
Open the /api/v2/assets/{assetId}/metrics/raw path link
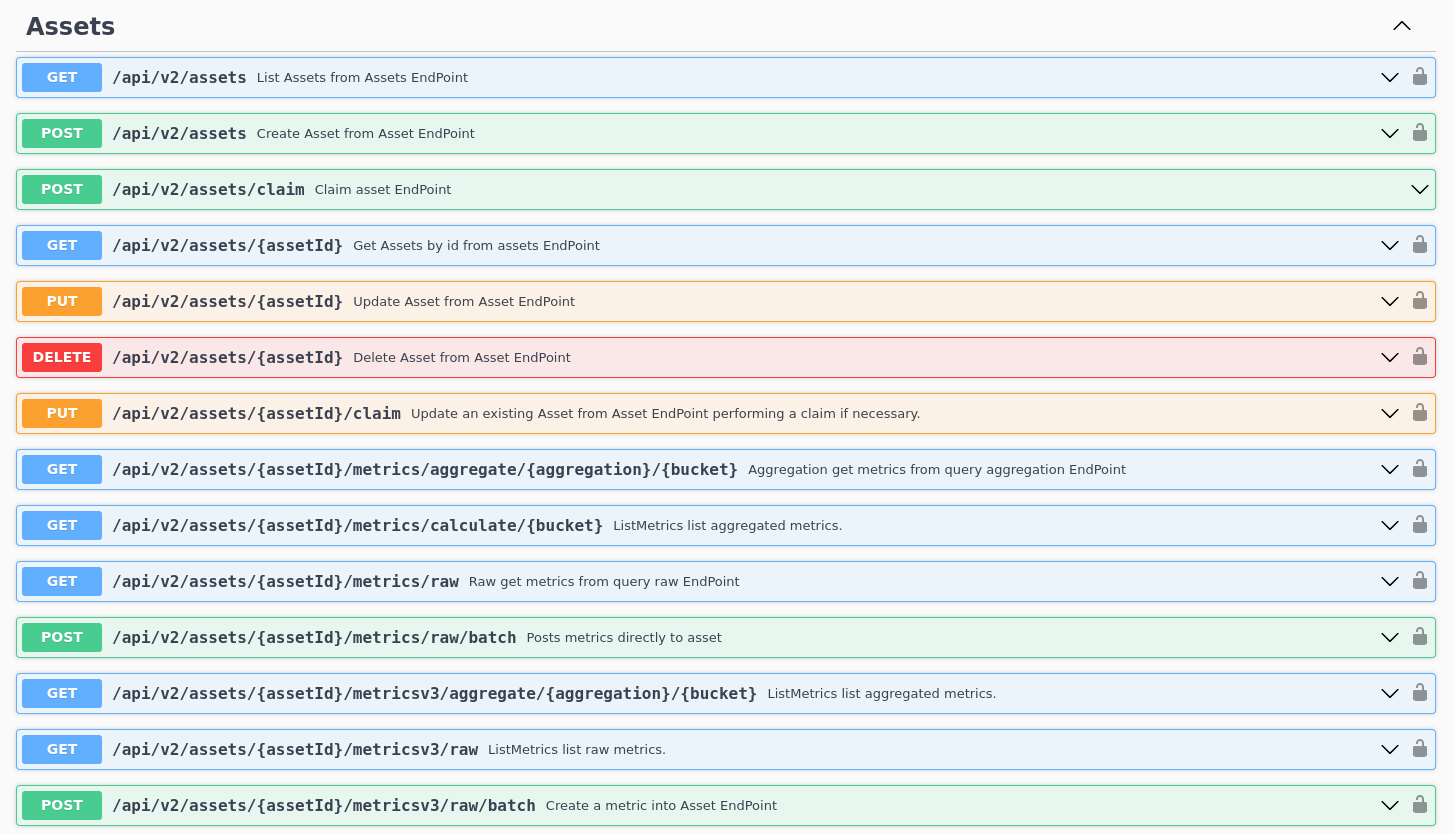point(285,581)
